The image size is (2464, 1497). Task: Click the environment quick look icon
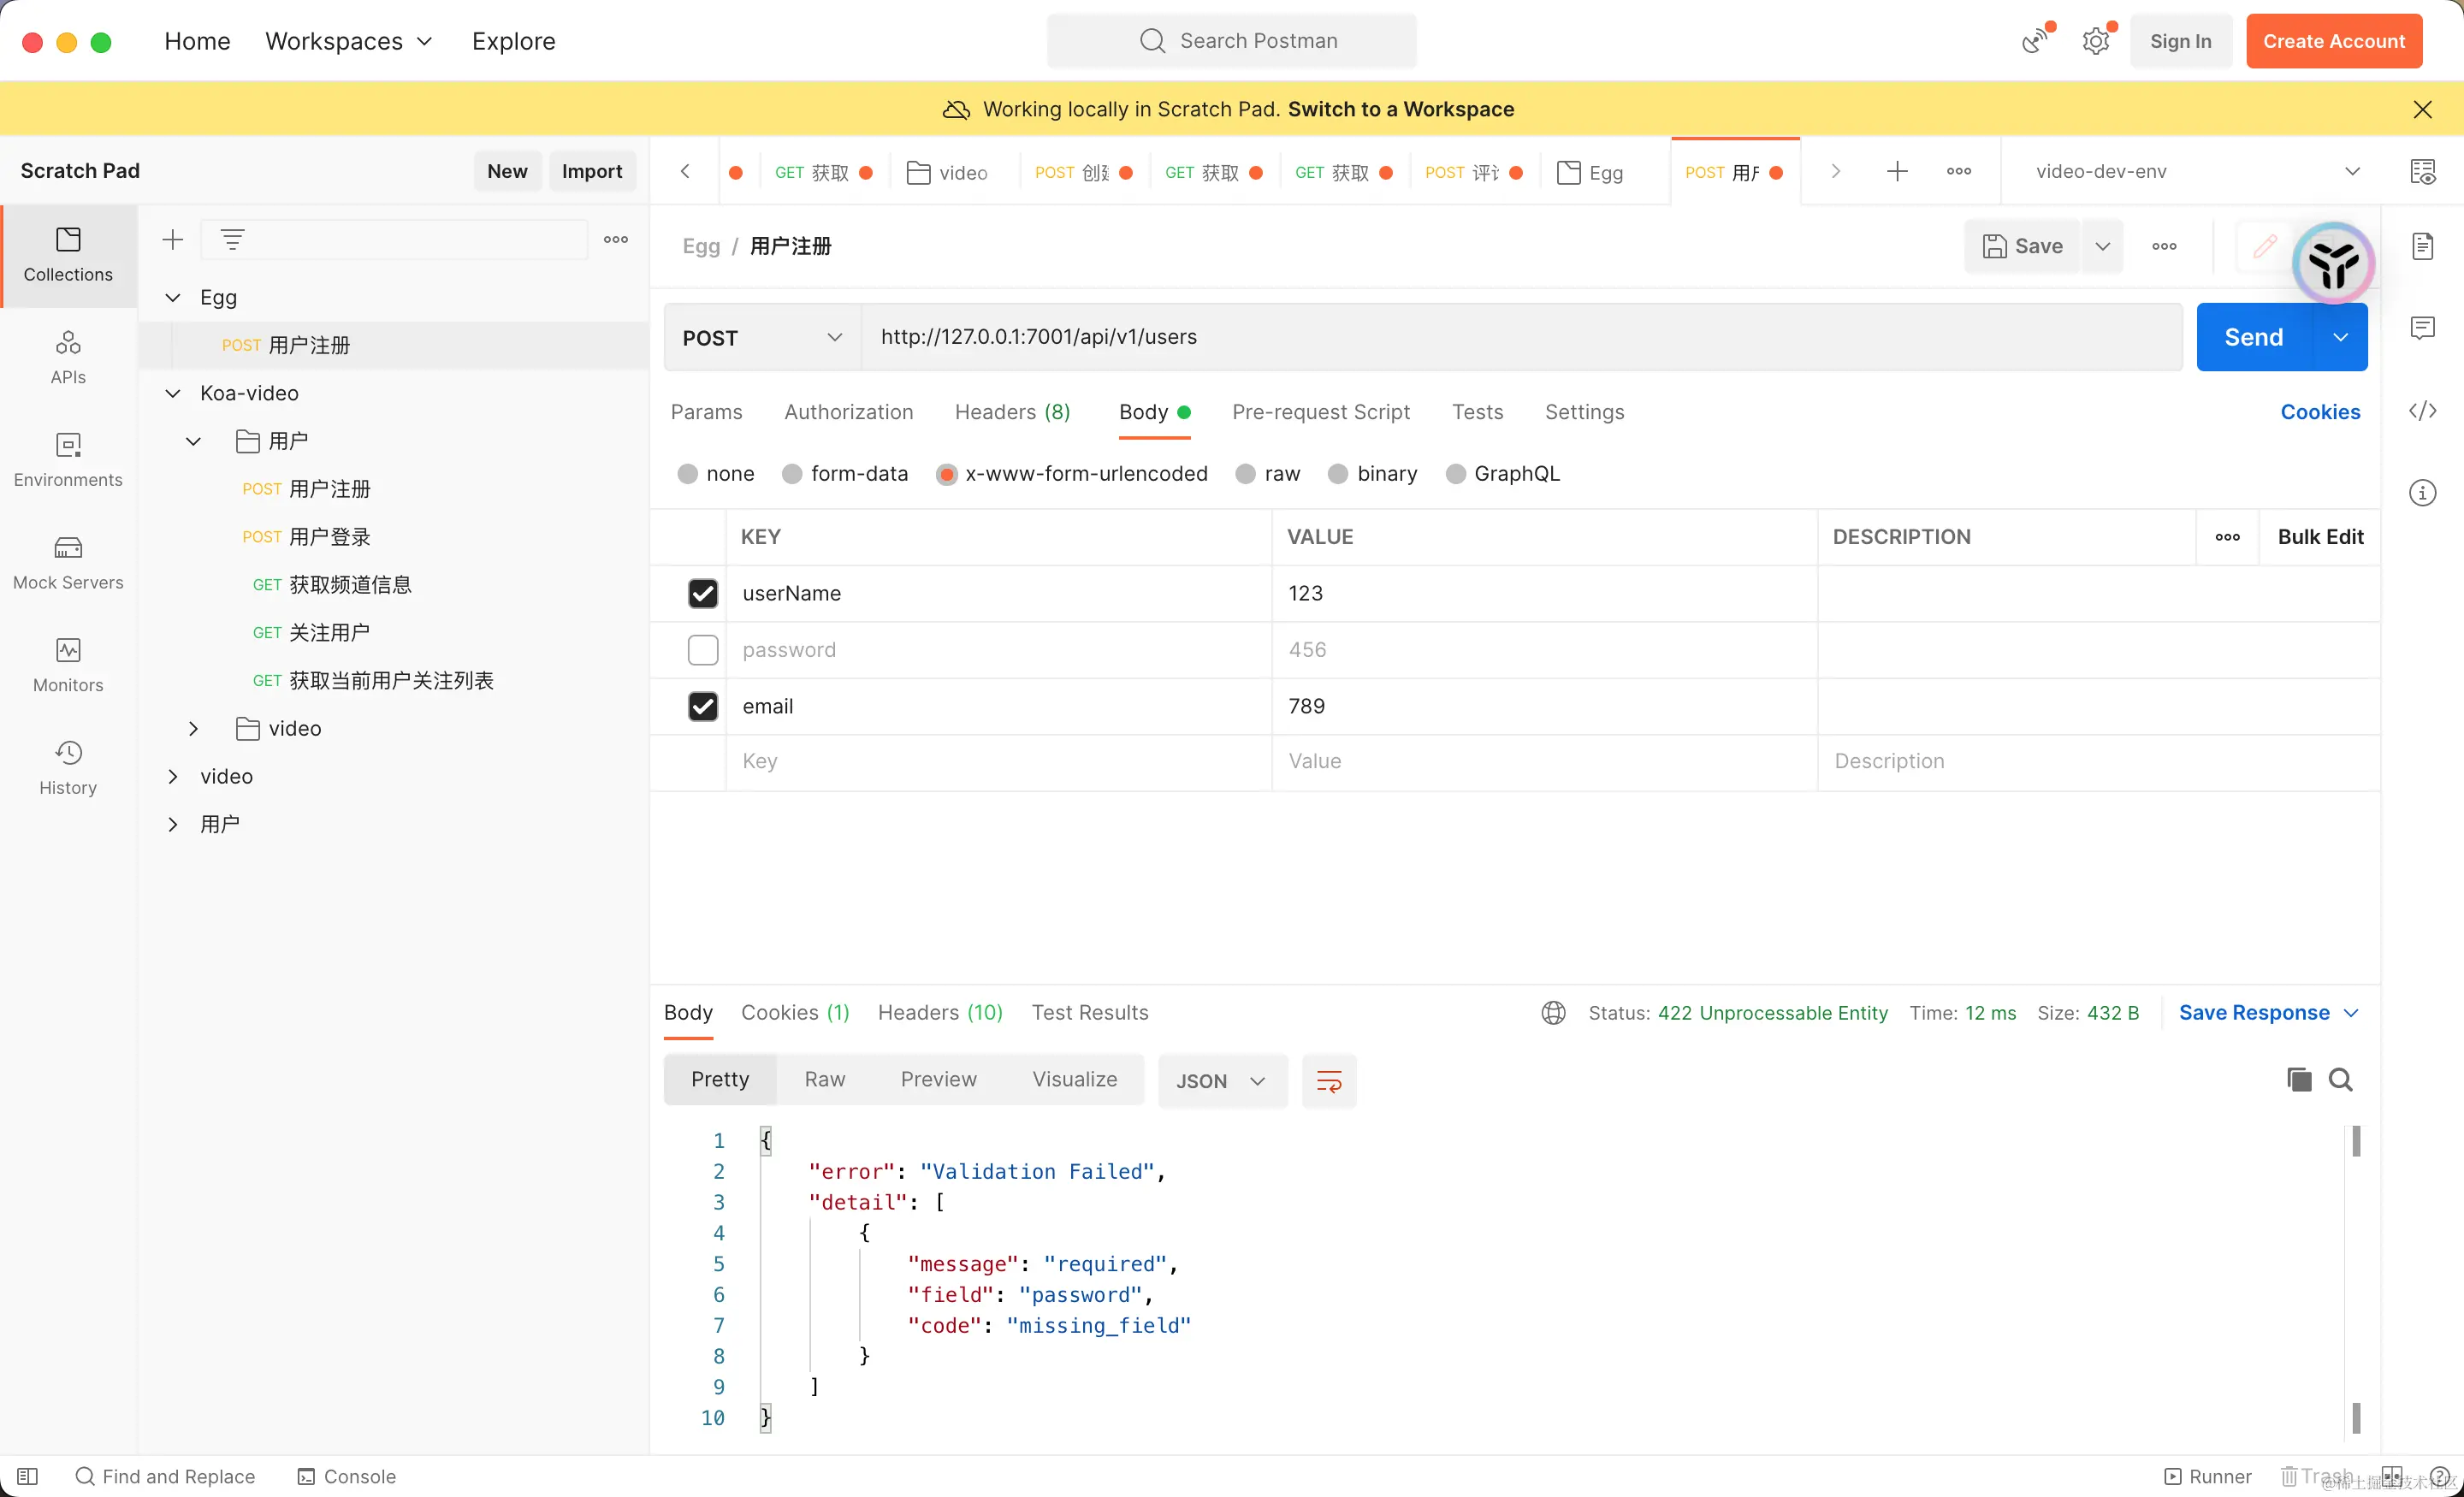pyautogui.click(x=2423, y=171)
